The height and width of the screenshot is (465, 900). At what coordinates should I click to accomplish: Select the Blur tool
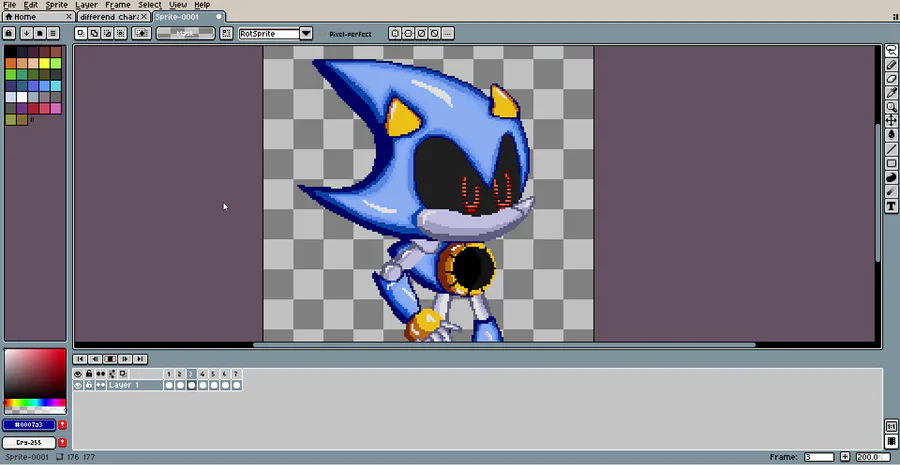tap(891, 192)
